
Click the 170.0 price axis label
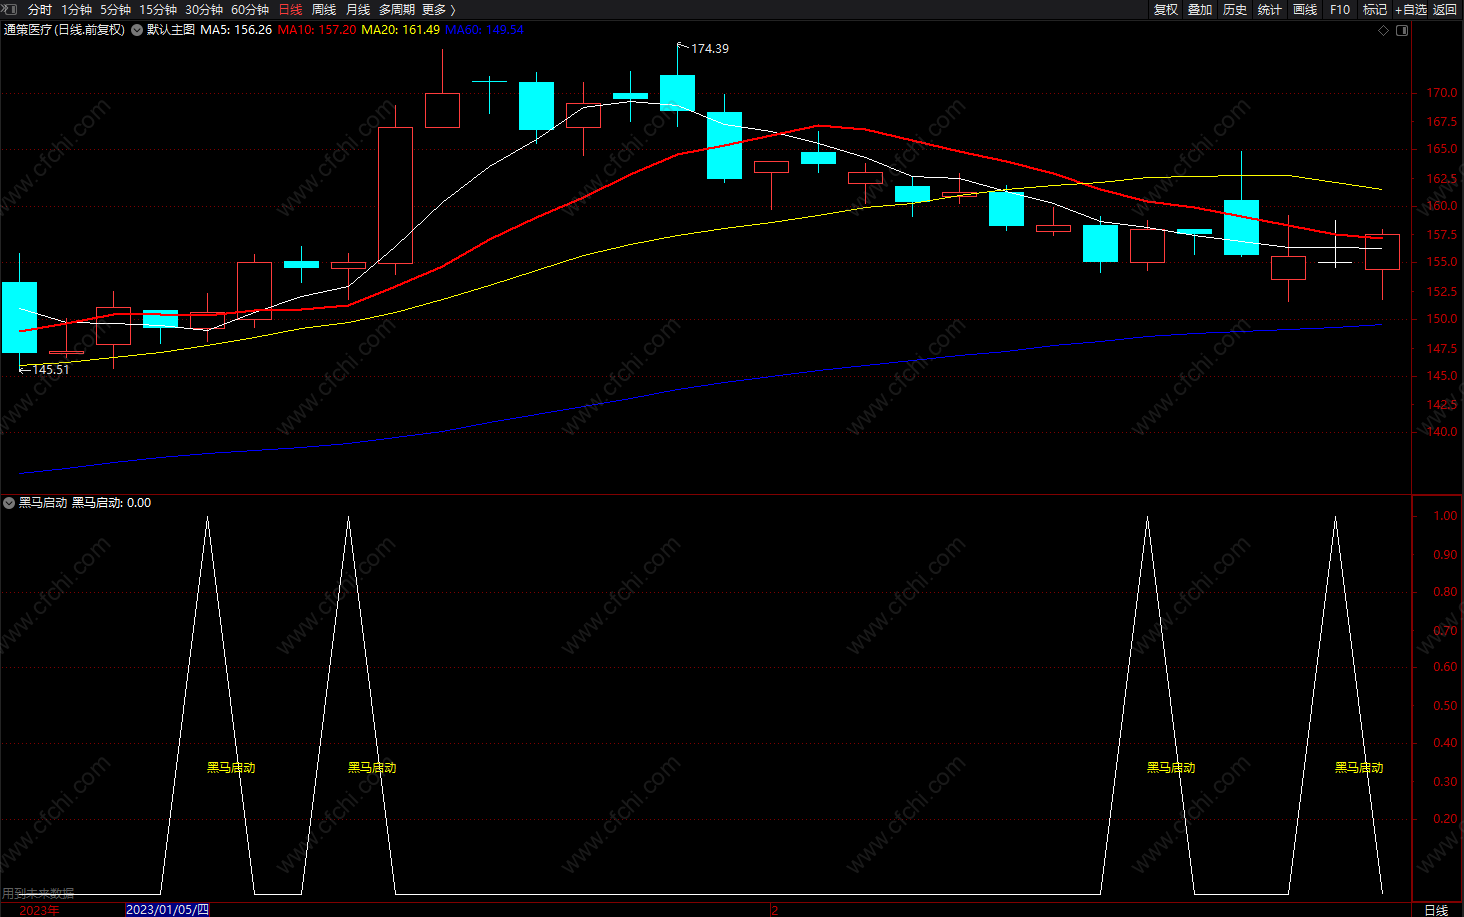[x=1442, y=93]
